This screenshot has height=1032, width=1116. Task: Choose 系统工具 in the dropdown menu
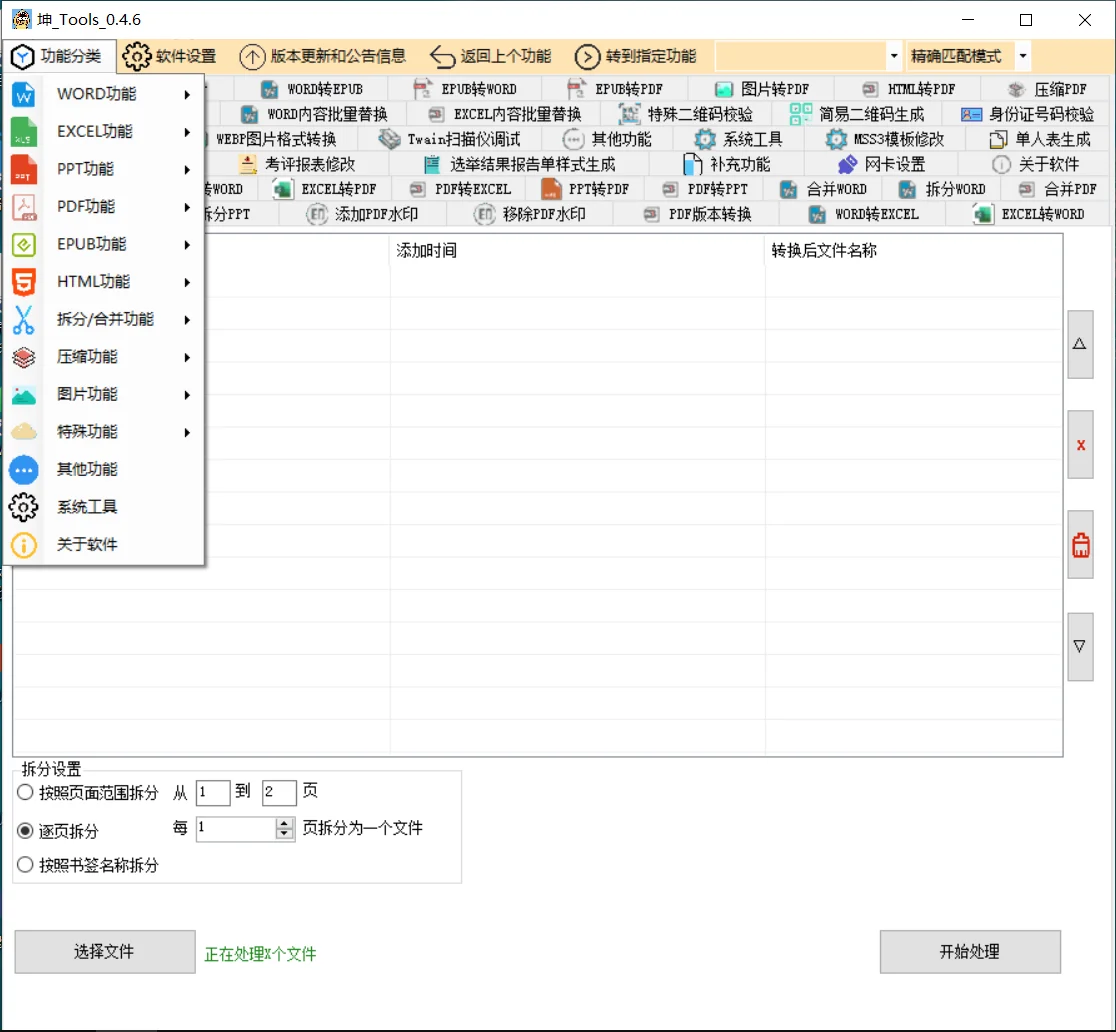click(104, 507)
